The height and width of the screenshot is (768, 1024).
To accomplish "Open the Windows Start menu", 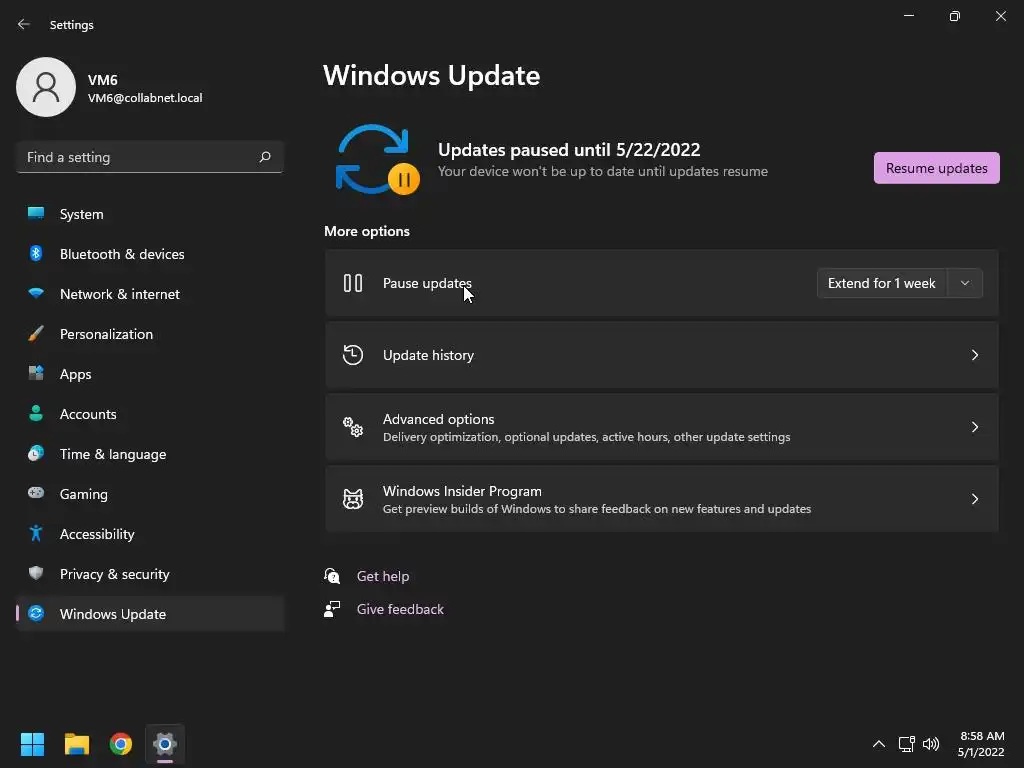I will (x=32, y=744).
